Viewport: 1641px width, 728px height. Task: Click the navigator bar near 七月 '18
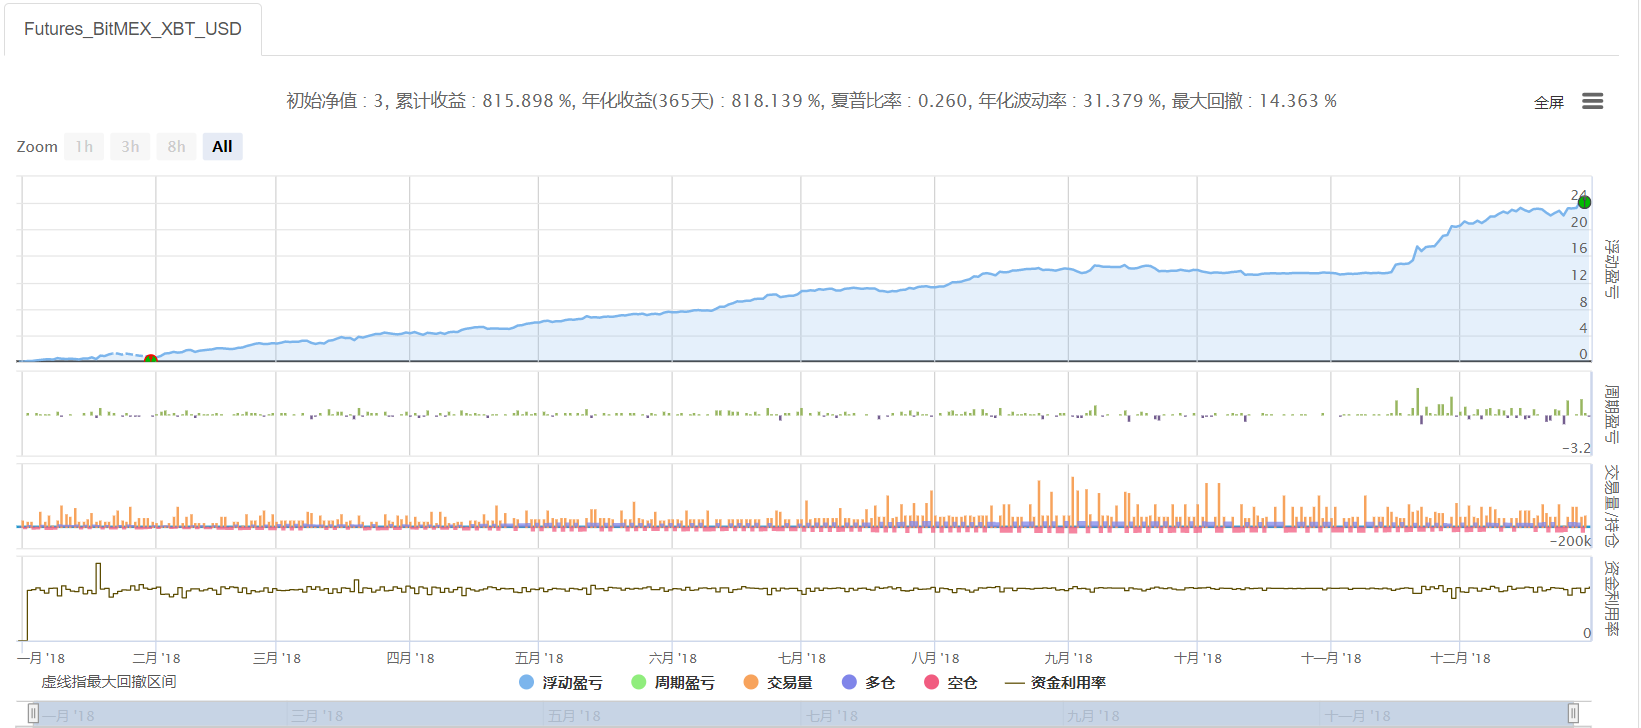832,715
